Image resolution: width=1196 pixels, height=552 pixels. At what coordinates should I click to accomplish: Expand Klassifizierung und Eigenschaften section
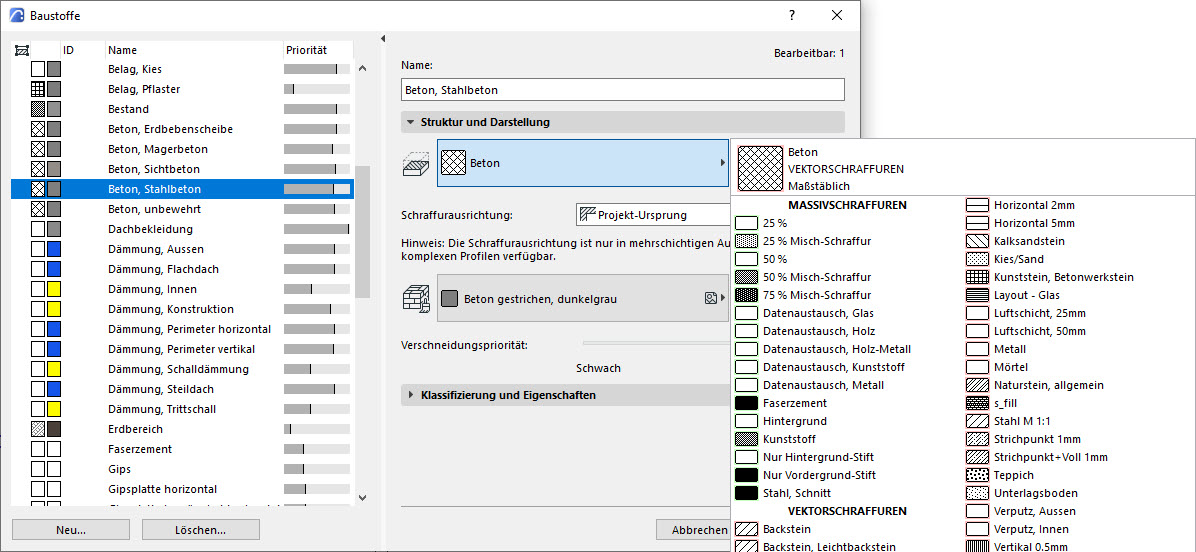pyautogui.click(x=411, y=395)
